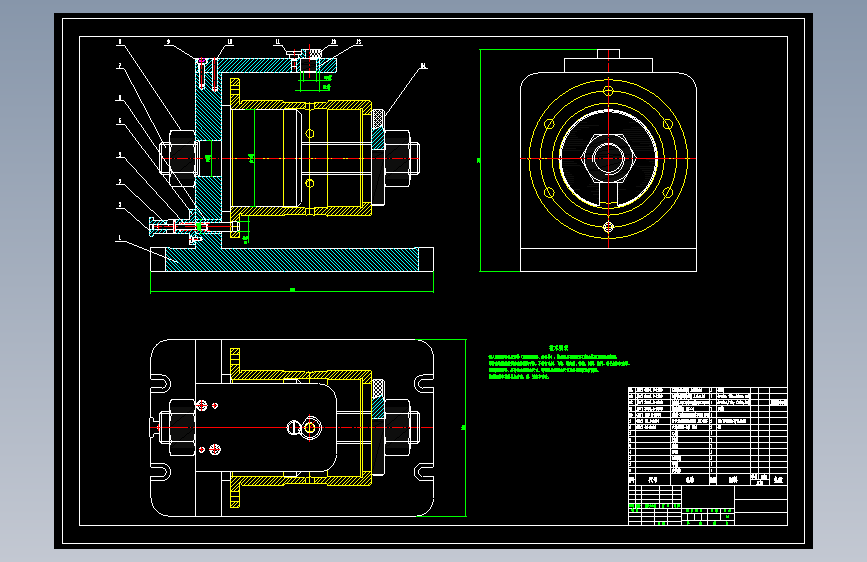The height and width of the screenshot is (562, 867).
Task: Select part callout number 11
Action: pos(278,42)
